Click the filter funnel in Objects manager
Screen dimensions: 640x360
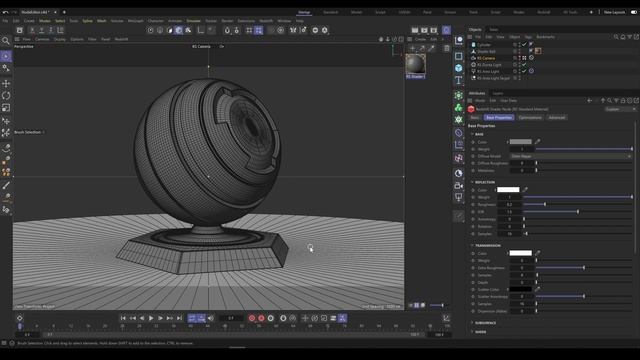point(630,37)
